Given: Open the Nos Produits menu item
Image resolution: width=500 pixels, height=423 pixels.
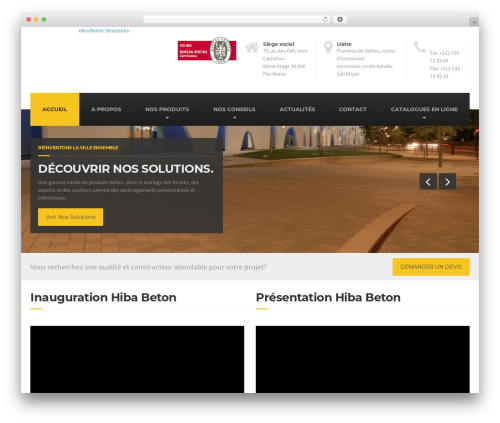Looking at the screenshot, I should click(167, 109).
